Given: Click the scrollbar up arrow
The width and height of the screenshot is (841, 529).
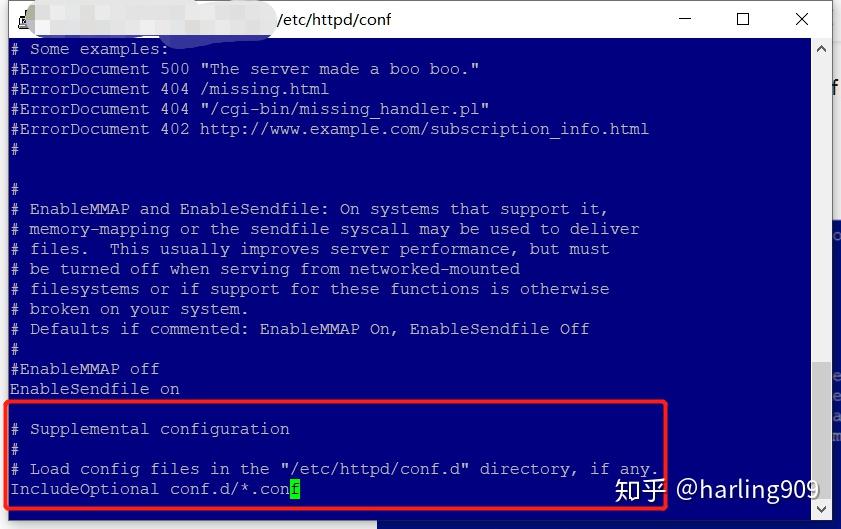Looking at the screenshot, I should point(821,49).
